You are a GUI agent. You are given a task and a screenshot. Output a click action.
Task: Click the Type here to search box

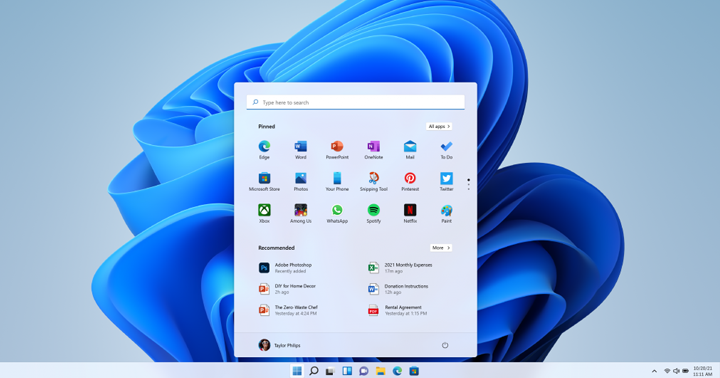pos(355,102)
